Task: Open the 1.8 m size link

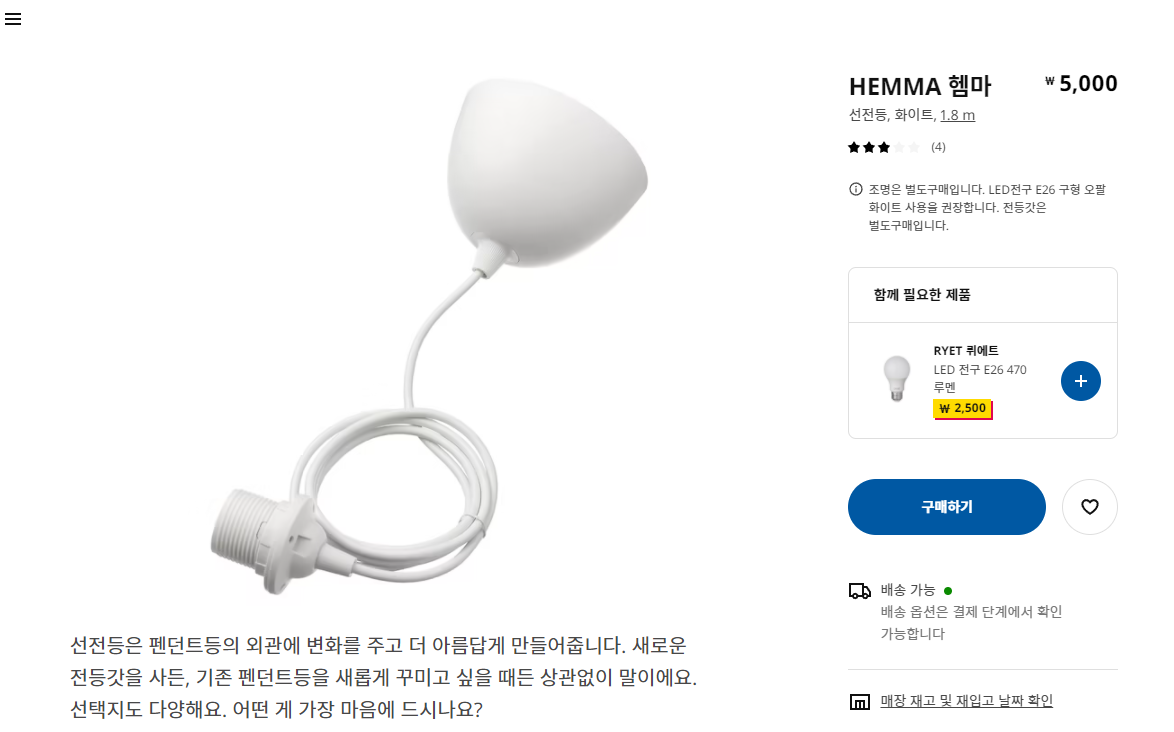Action: (958, 115)
